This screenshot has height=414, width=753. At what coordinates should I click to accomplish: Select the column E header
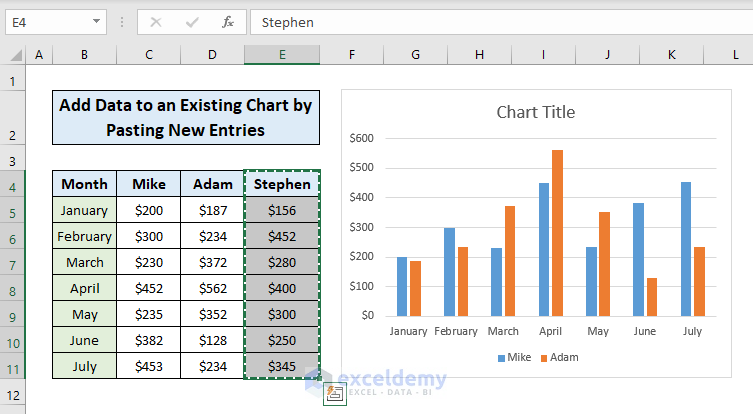tap(282, 55)
